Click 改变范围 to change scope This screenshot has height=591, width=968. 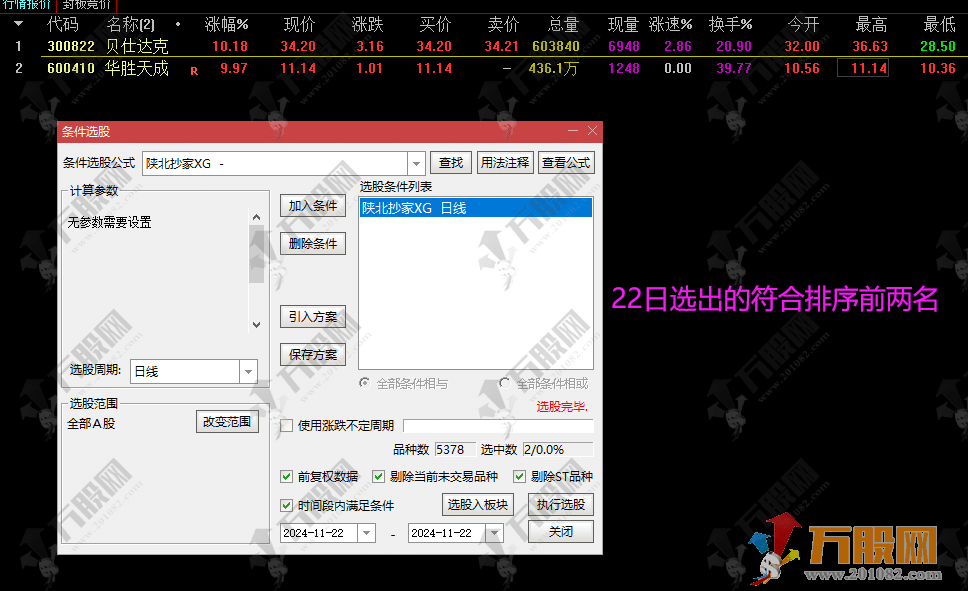(x=227, y=422)
